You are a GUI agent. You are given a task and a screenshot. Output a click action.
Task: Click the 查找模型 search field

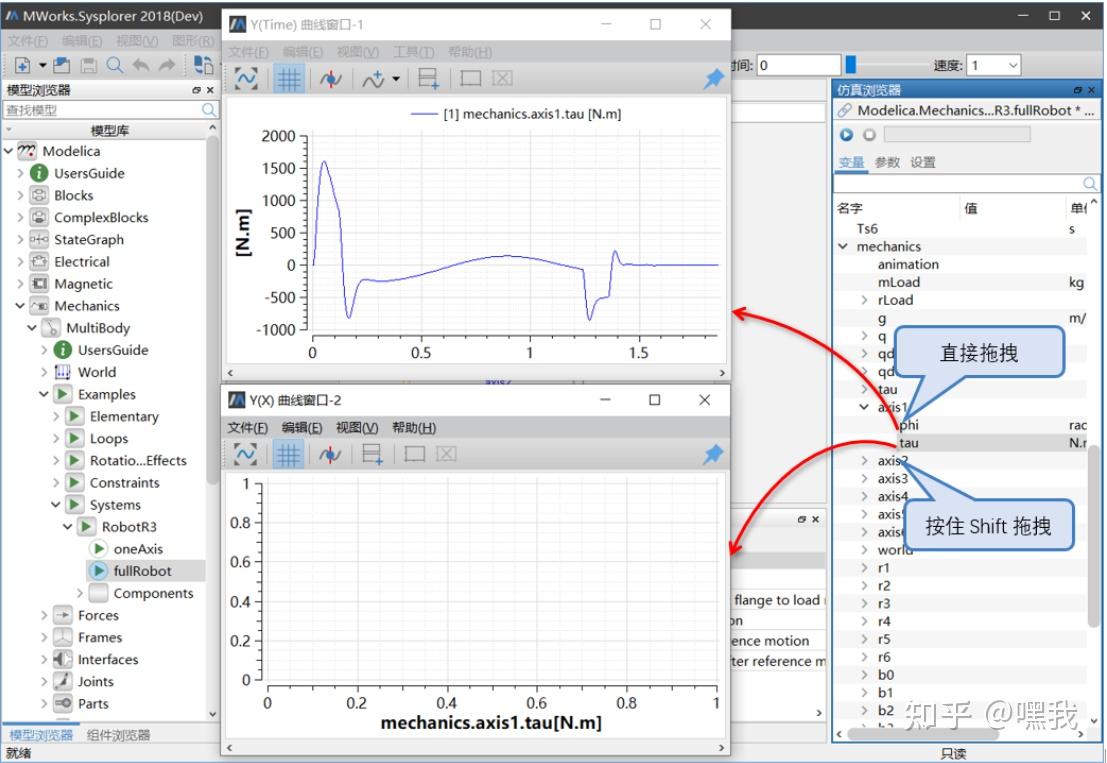click(110, 110)
